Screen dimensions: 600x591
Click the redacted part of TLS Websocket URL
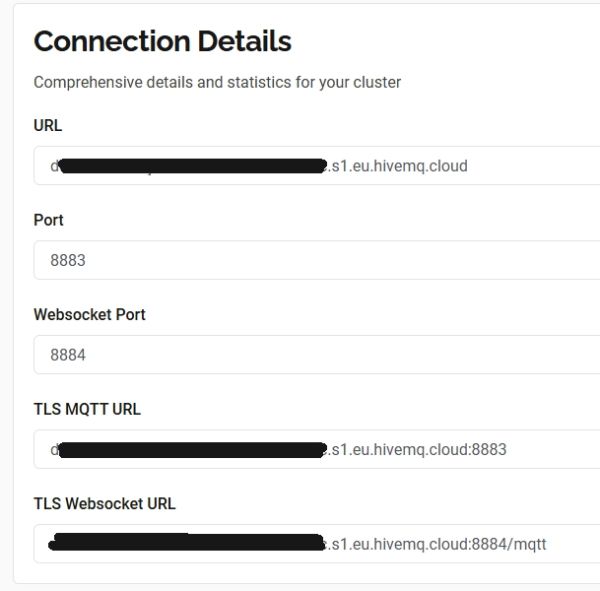(x=188, y=544)
